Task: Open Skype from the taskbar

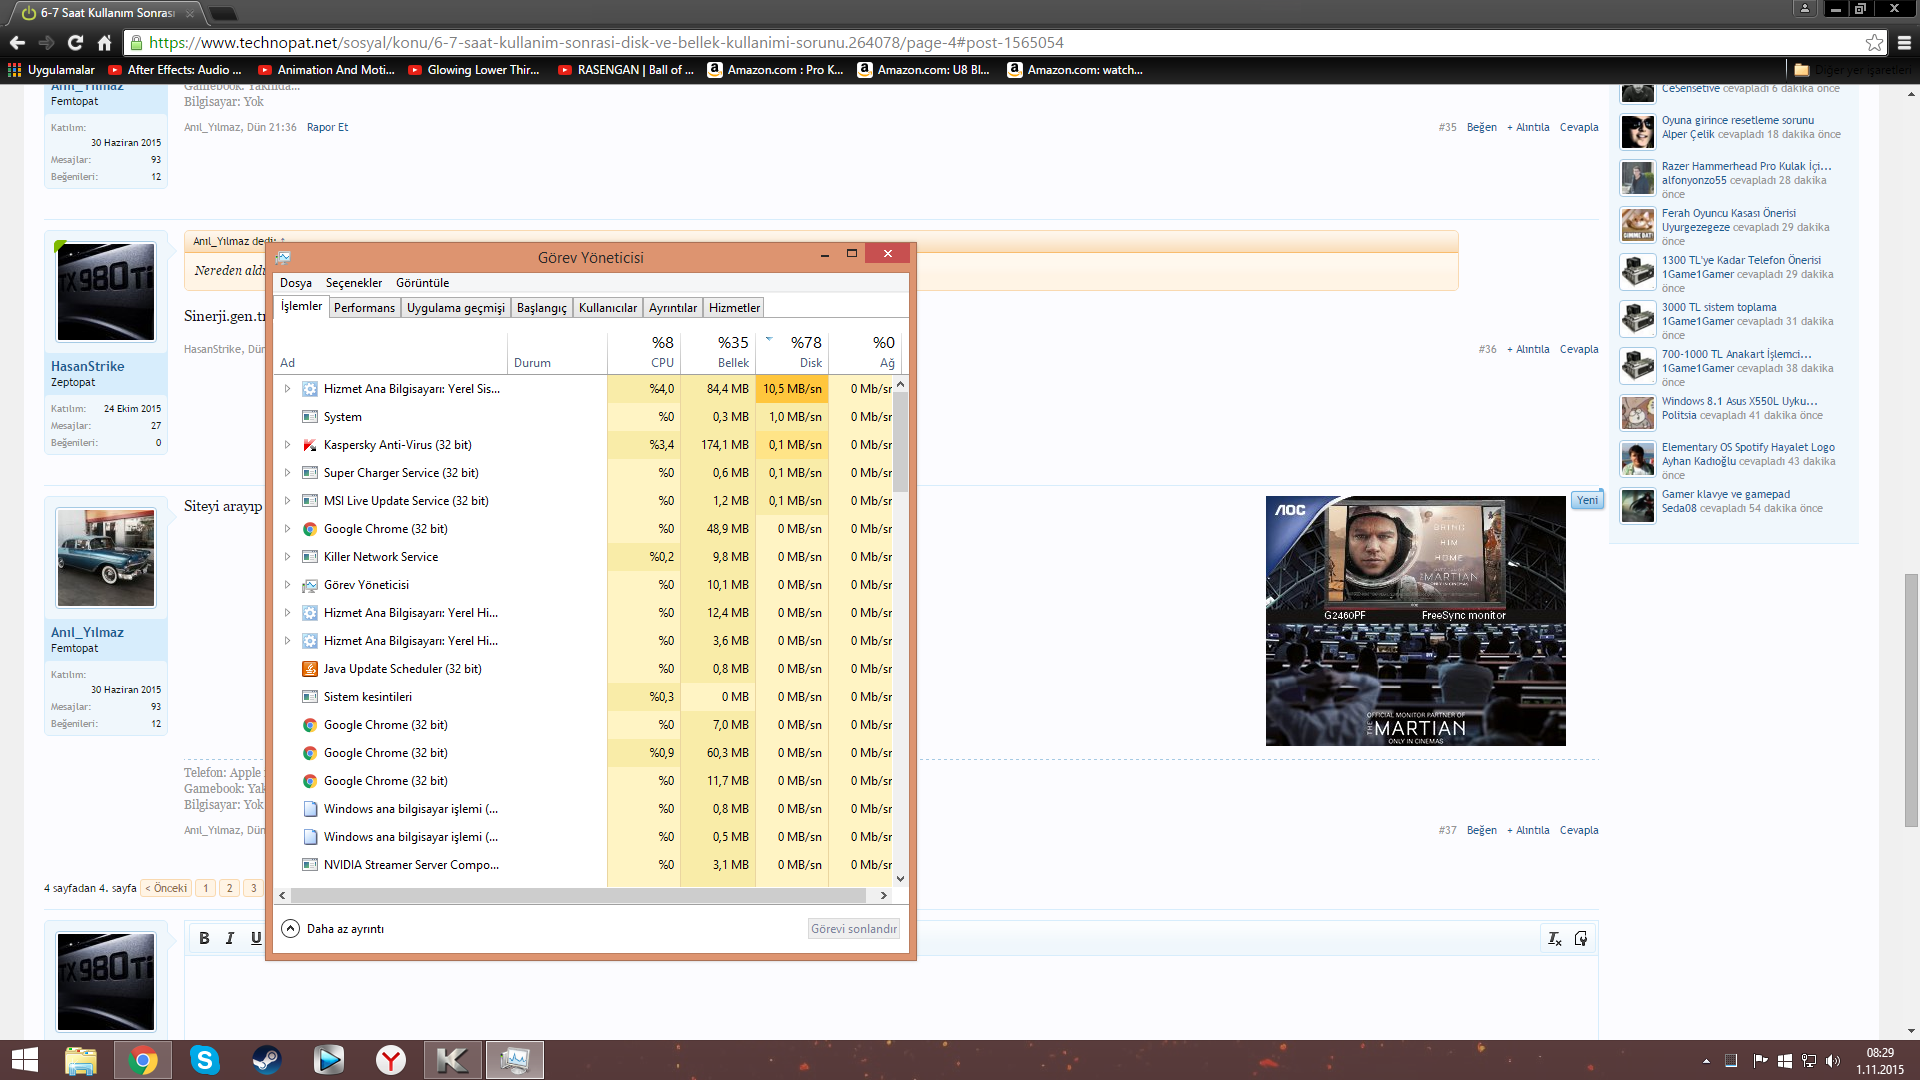Action: [x=205, y=1060]
